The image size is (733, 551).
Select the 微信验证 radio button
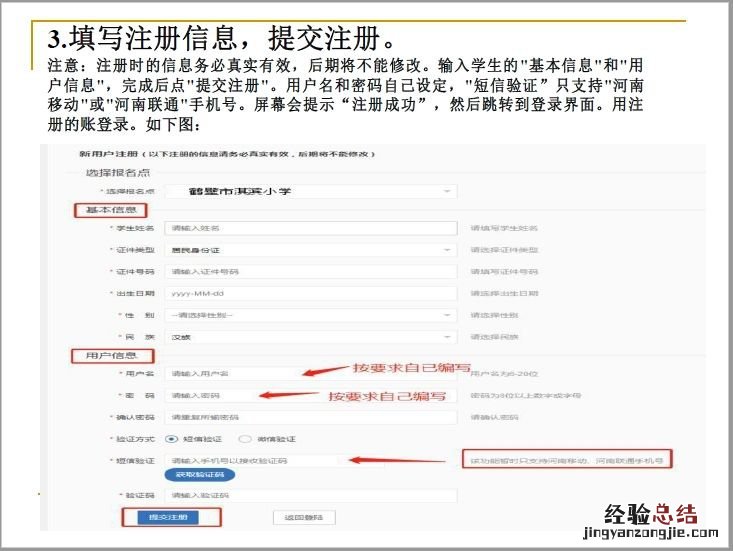point(245,438)
